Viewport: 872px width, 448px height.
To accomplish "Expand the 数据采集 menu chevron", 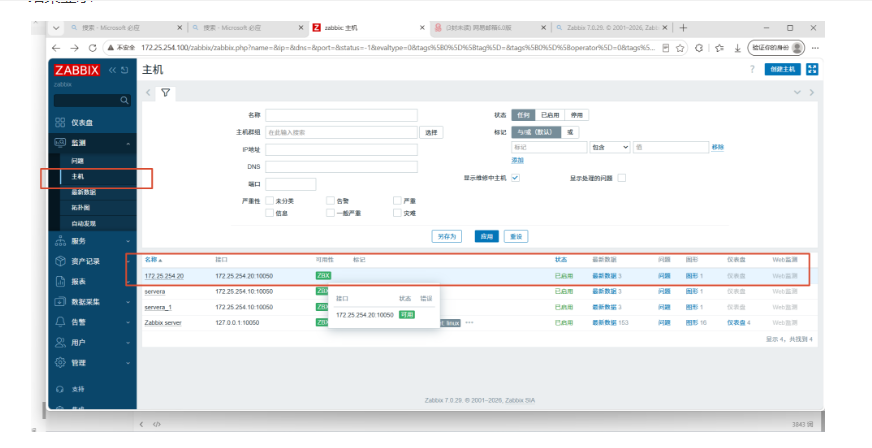I will click(128, 302).
